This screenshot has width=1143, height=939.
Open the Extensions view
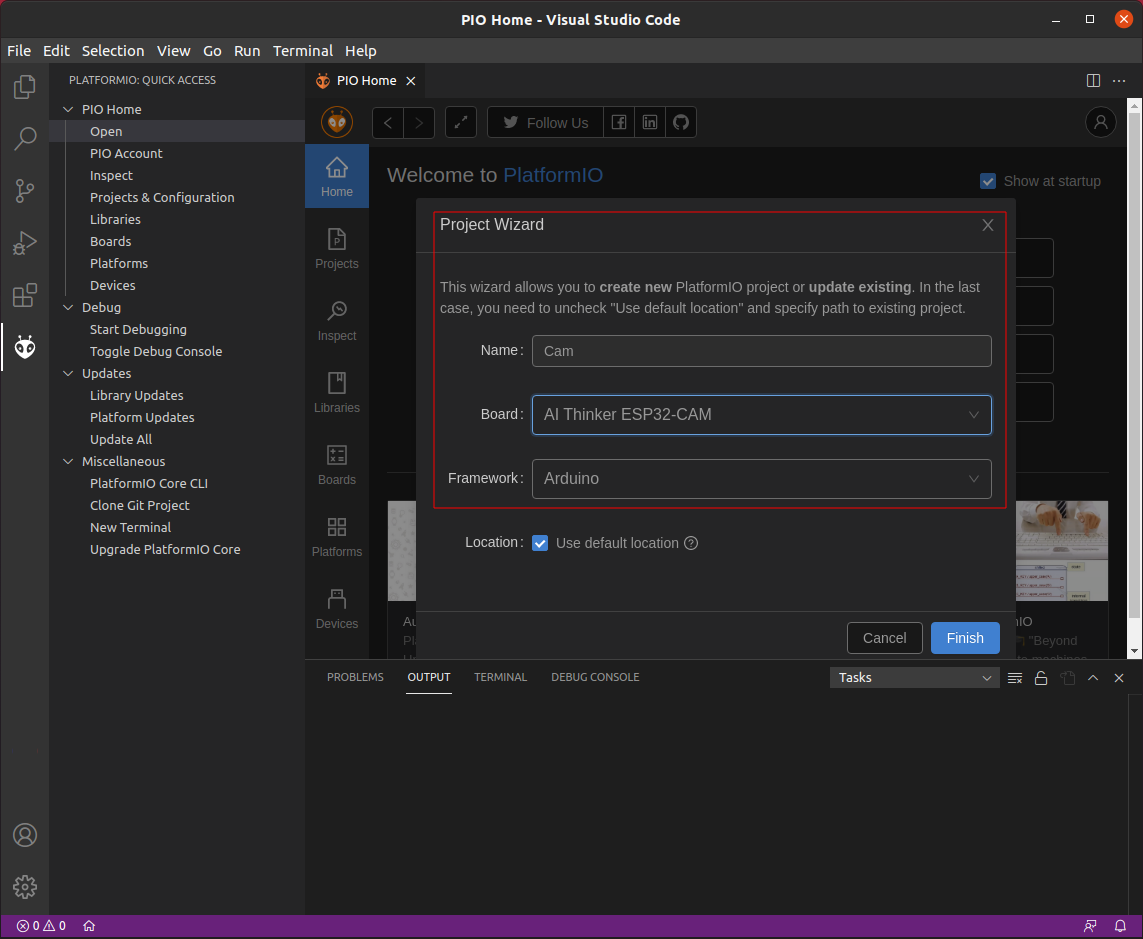25,295
